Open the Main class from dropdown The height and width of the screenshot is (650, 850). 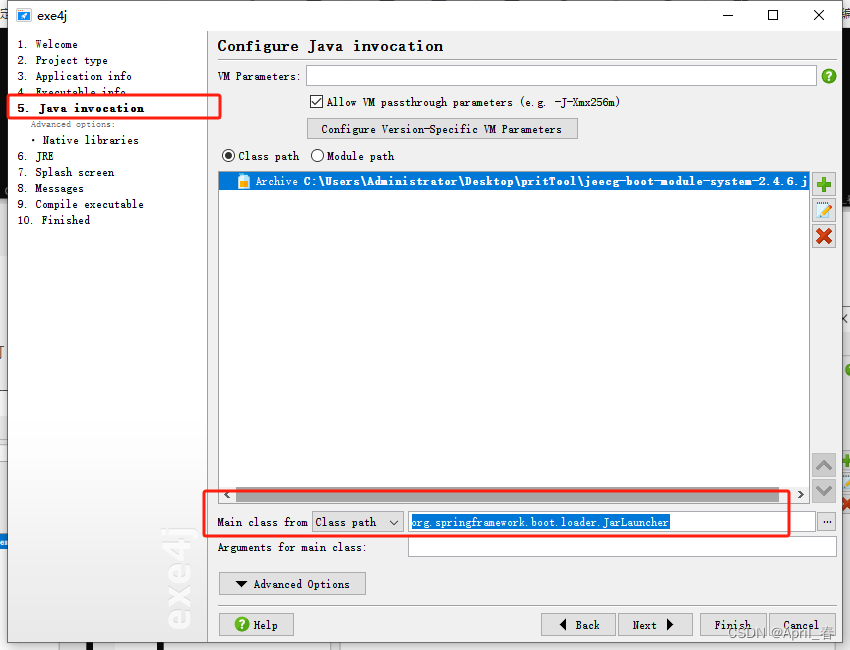click(x=358, y=522)
